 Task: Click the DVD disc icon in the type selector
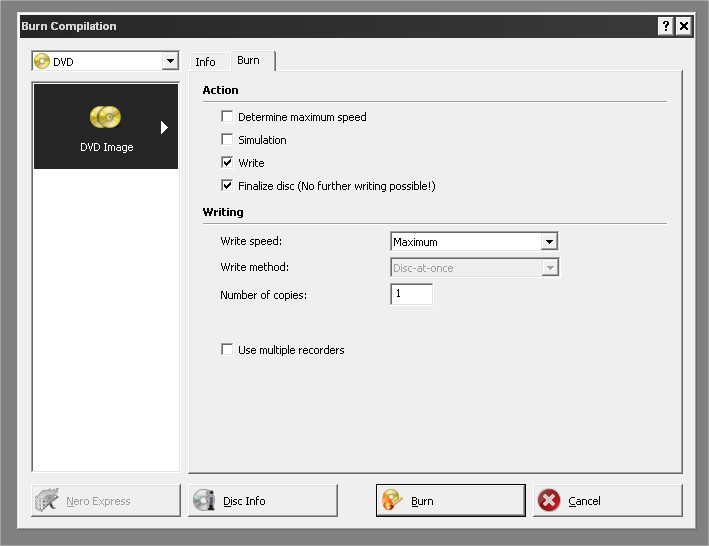42,61
